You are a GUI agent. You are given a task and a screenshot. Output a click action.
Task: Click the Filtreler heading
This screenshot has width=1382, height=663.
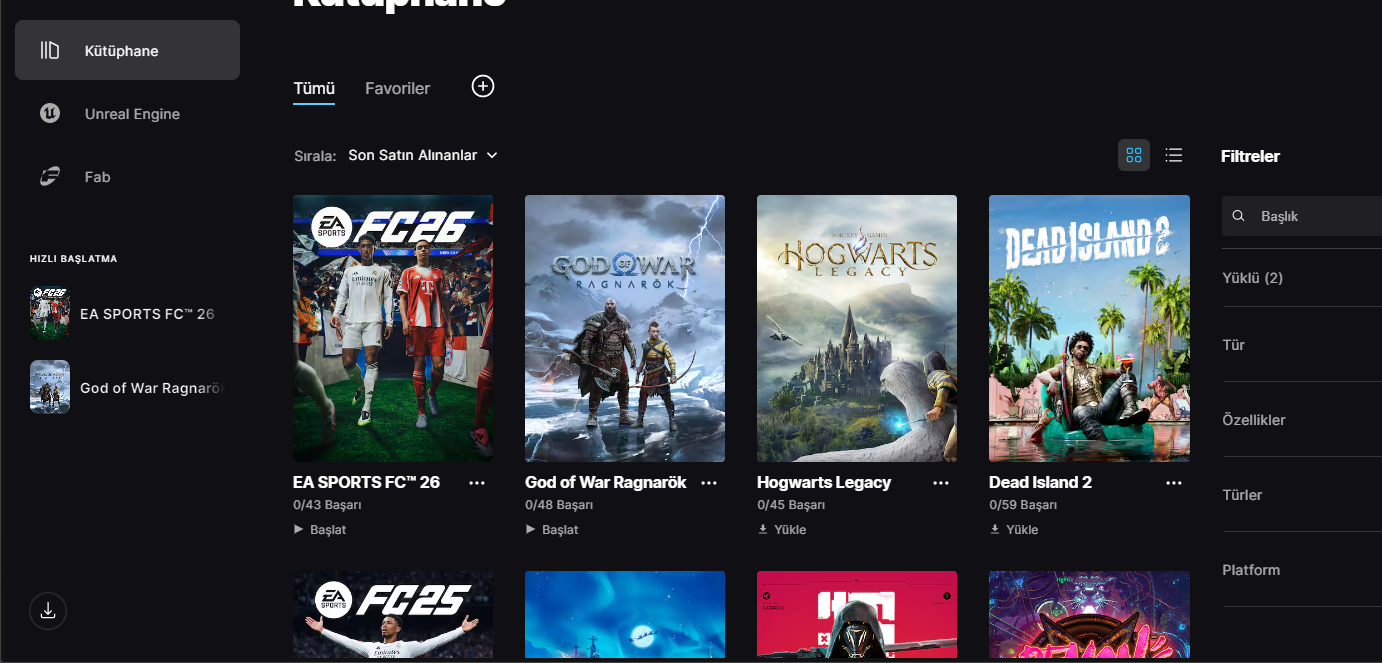[x=1250, y=156]
